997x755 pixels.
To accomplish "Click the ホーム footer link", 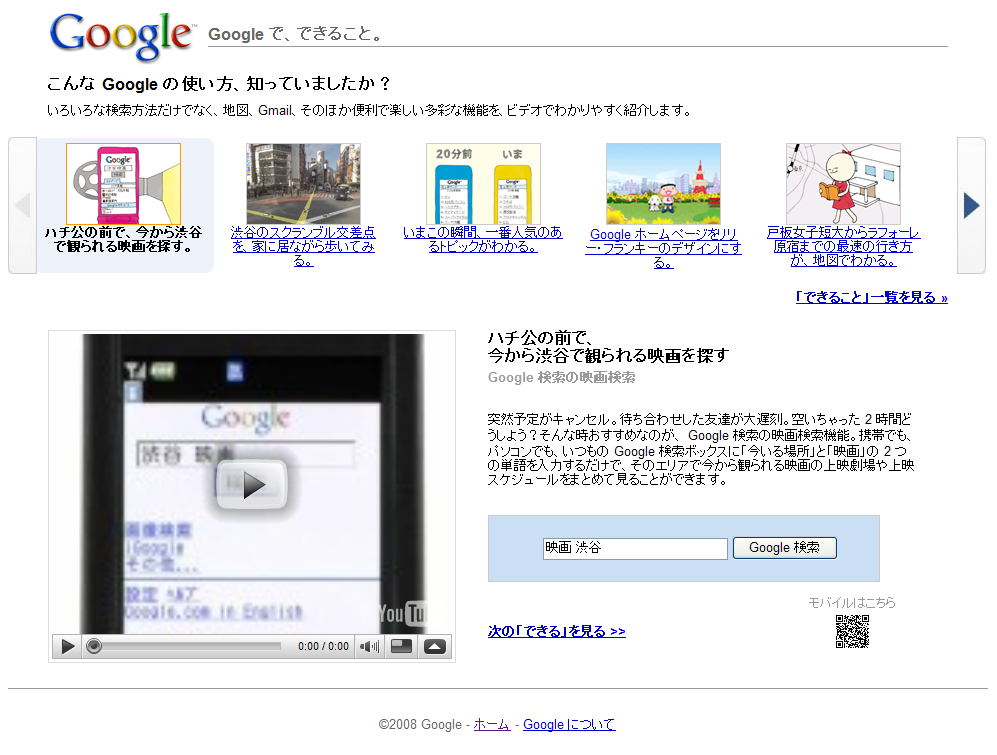I will (492, 724).
